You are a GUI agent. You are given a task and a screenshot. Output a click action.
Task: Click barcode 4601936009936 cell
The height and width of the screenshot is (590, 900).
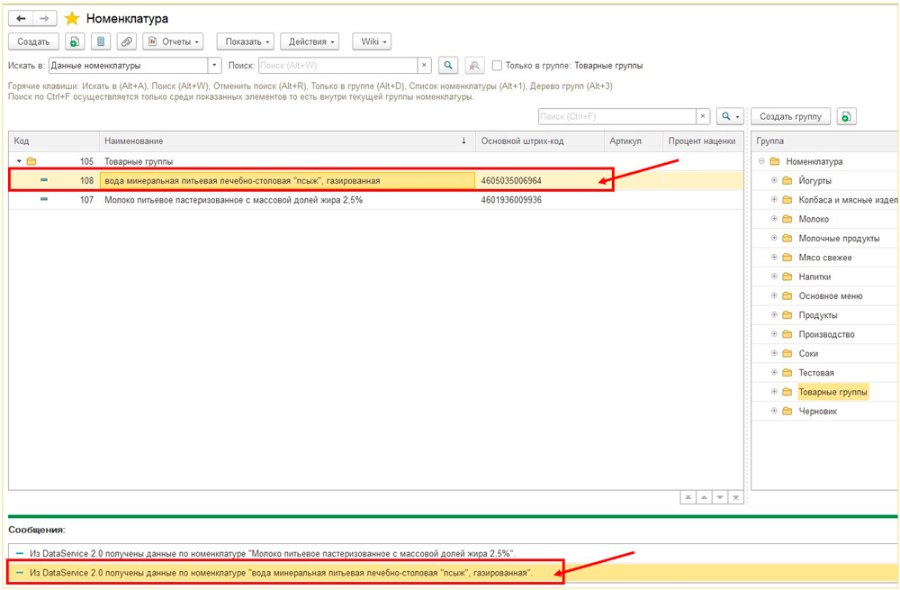point(511,200)
